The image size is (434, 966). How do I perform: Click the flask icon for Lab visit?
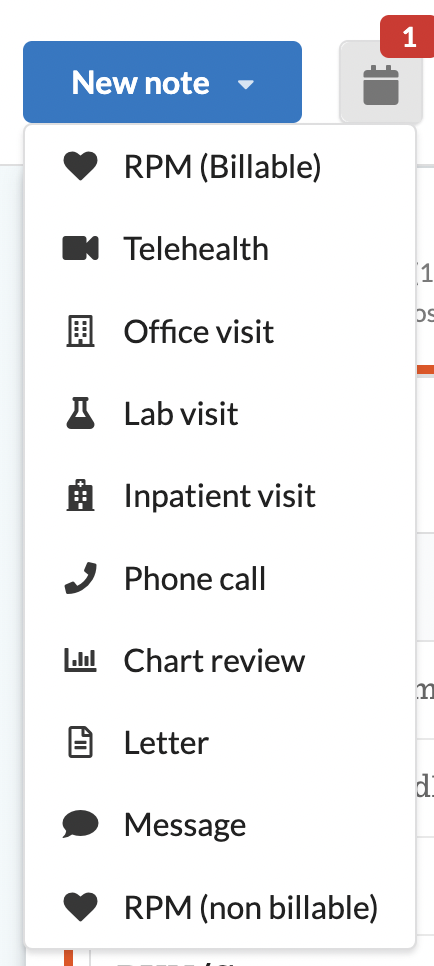[80, 413]
